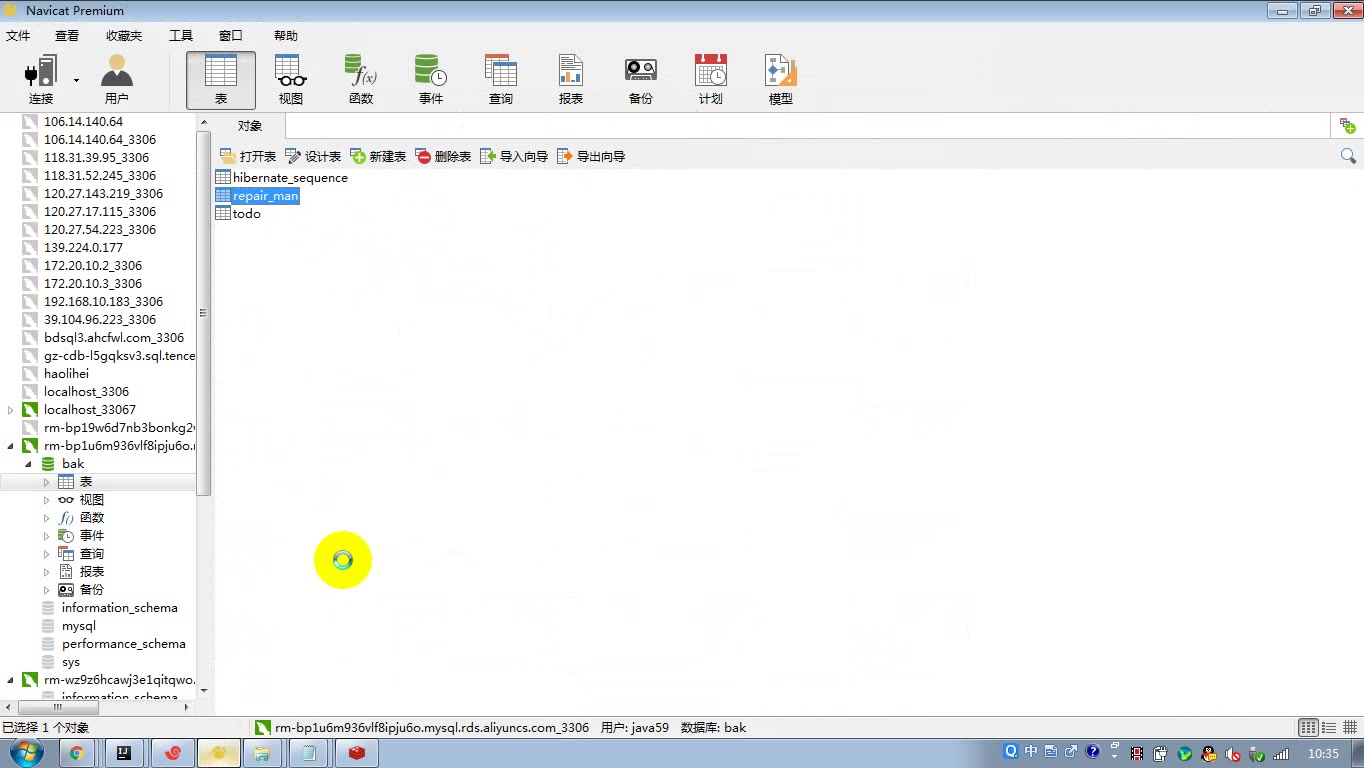
Task: Click the 导出向导 button
Action: point(591,156)
